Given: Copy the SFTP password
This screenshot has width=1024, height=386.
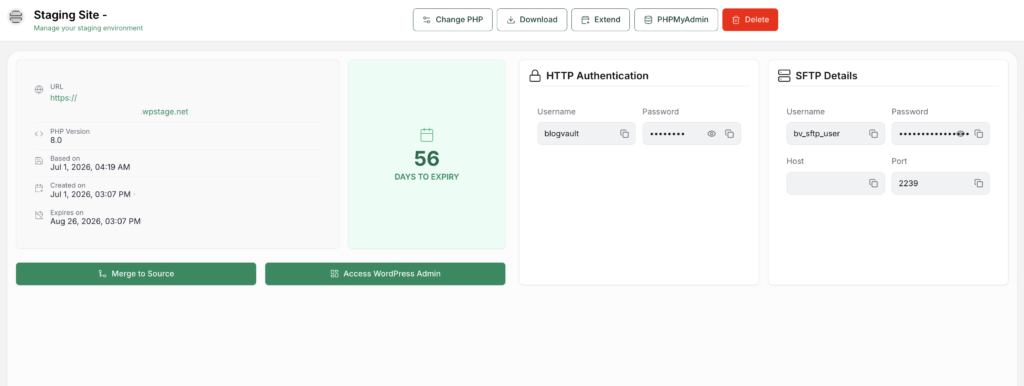Looking at the screenshot, I should 978,134.
